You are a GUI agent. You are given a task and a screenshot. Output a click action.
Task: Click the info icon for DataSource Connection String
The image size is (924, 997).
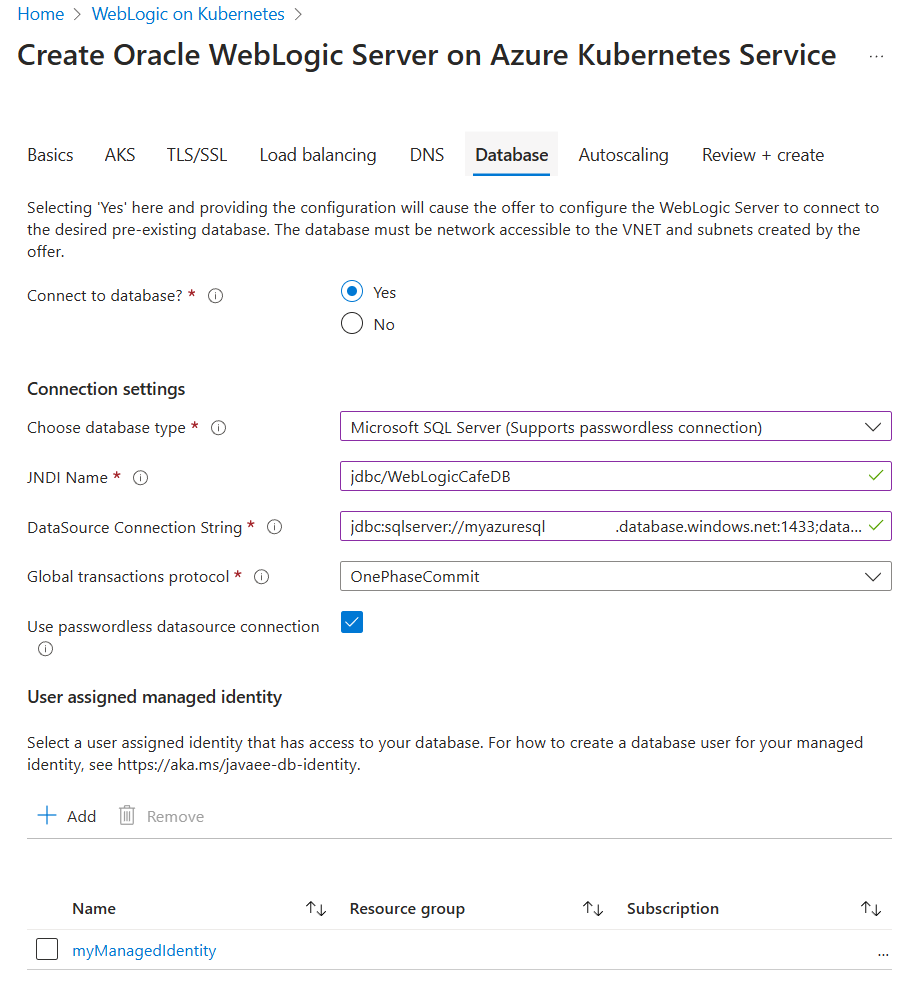(x=274, y=527)
